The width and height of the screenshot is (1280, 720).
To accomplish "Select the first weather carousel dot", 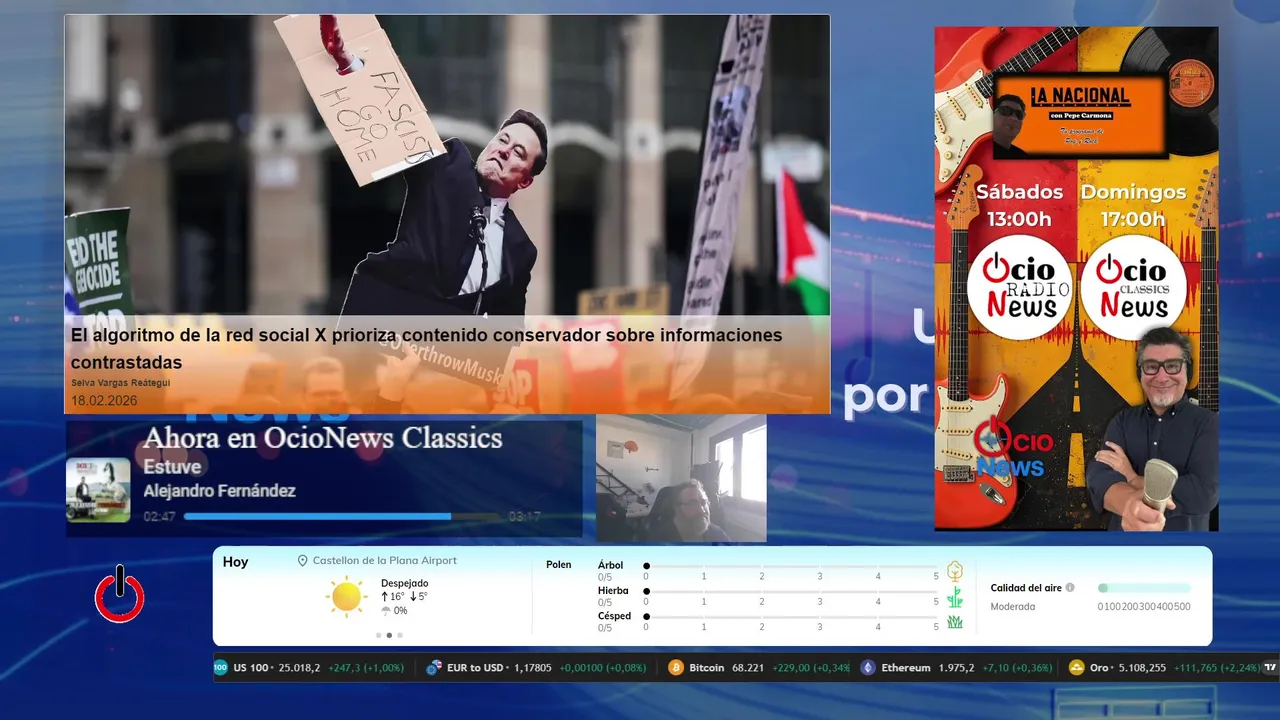I will point(378,635).
